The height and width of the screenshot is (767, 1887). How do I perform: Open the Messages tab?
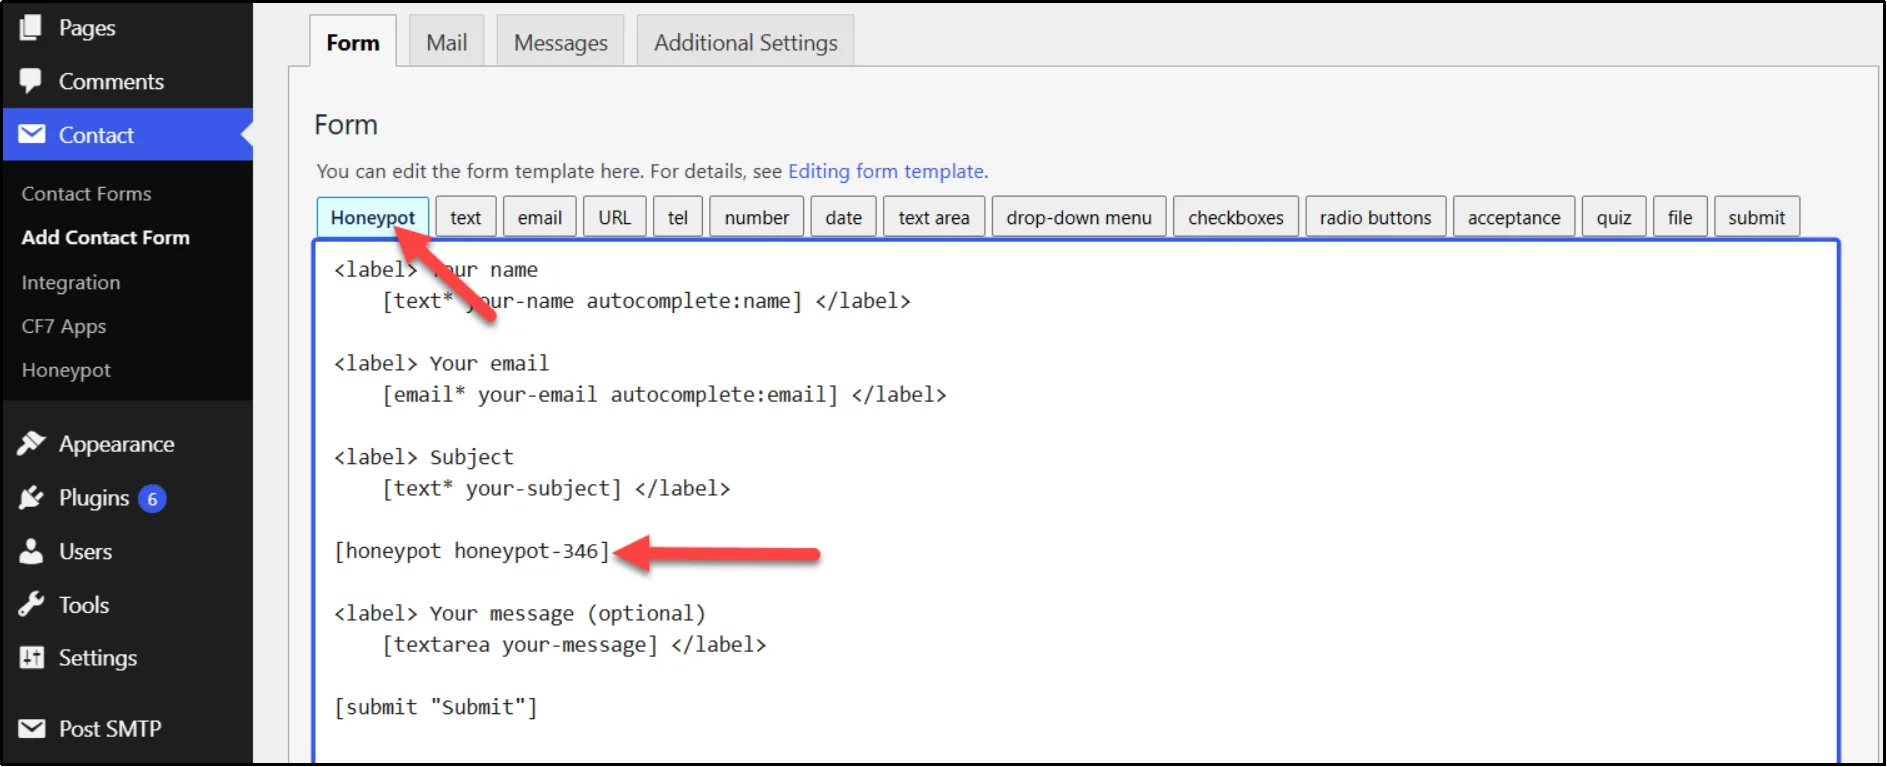tap(560, 42)
